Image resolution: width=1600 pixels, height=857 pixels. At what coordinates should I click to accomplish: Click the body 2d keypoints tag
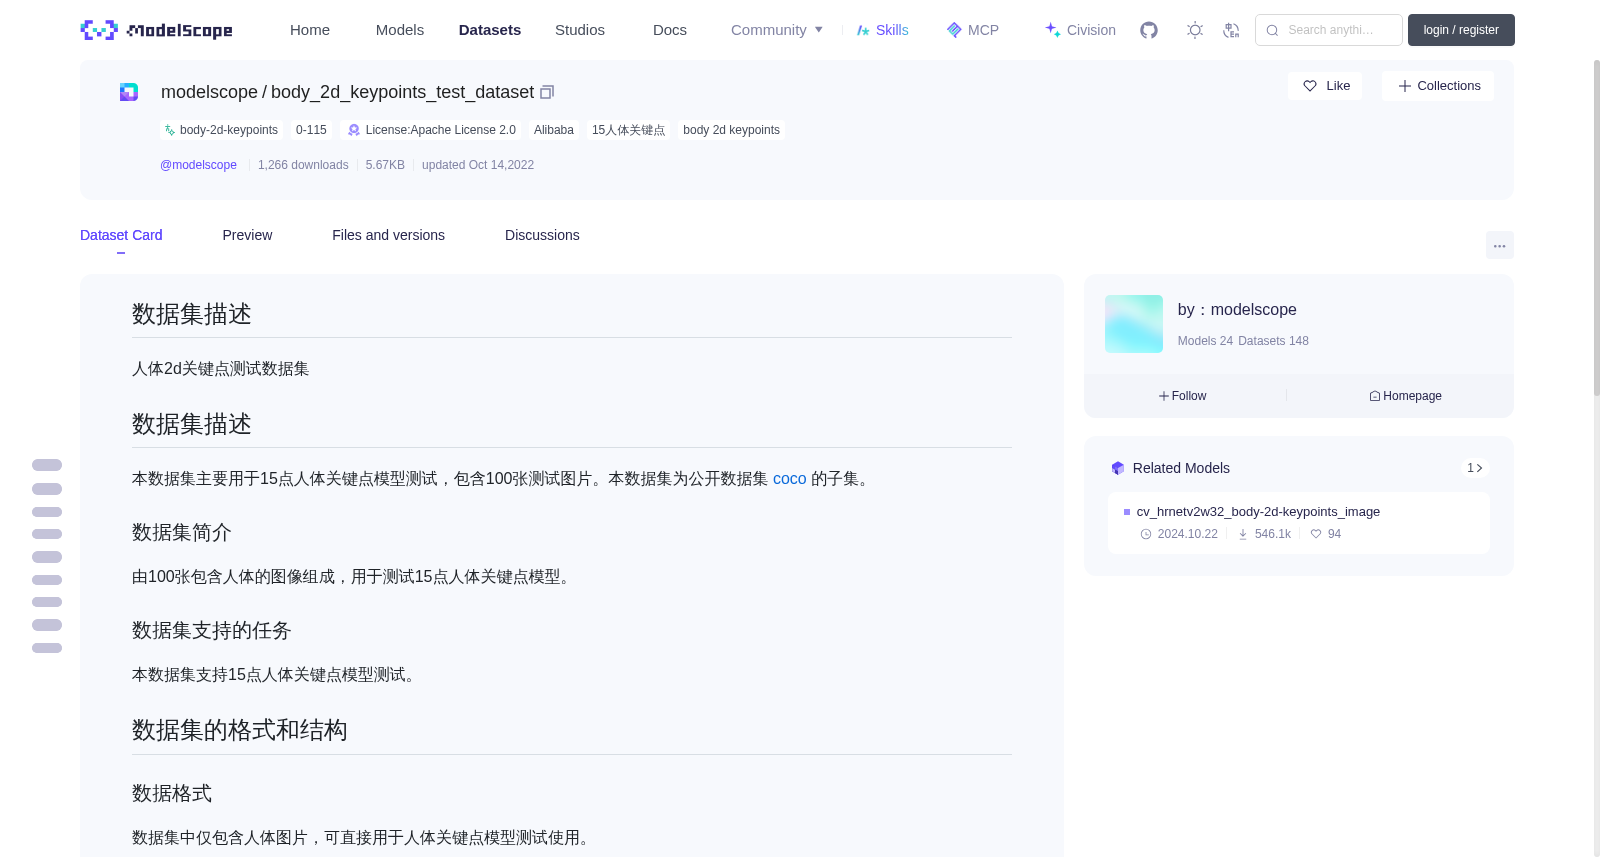(731, 130)
